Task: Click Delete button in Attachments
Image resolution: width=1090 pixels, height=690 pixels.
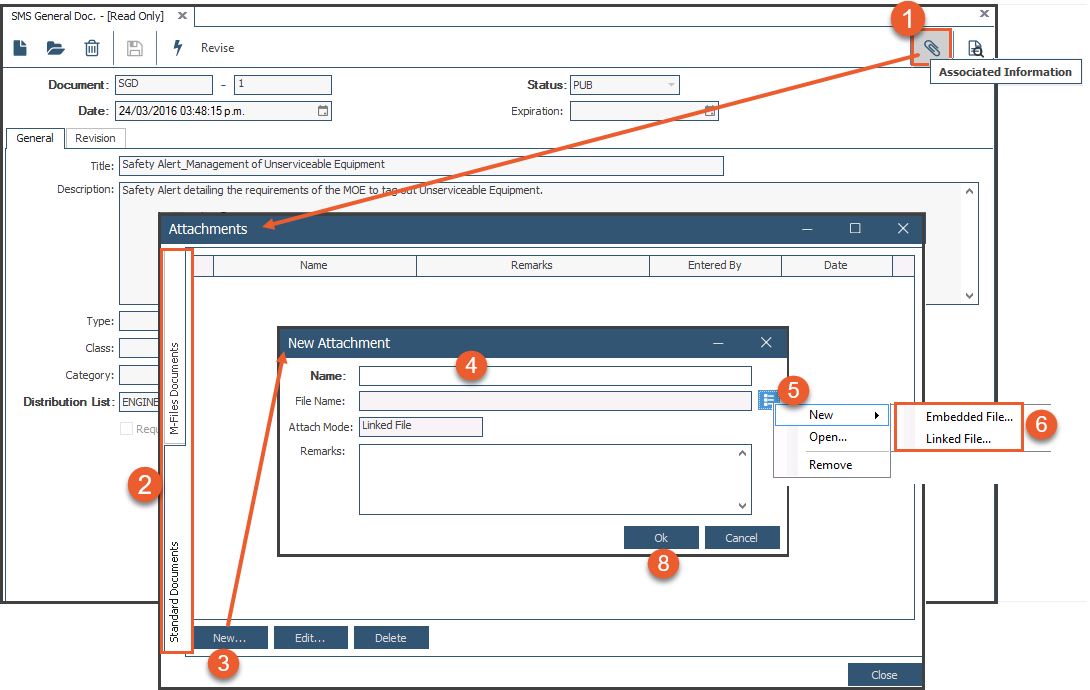Action: coord(391,638)
